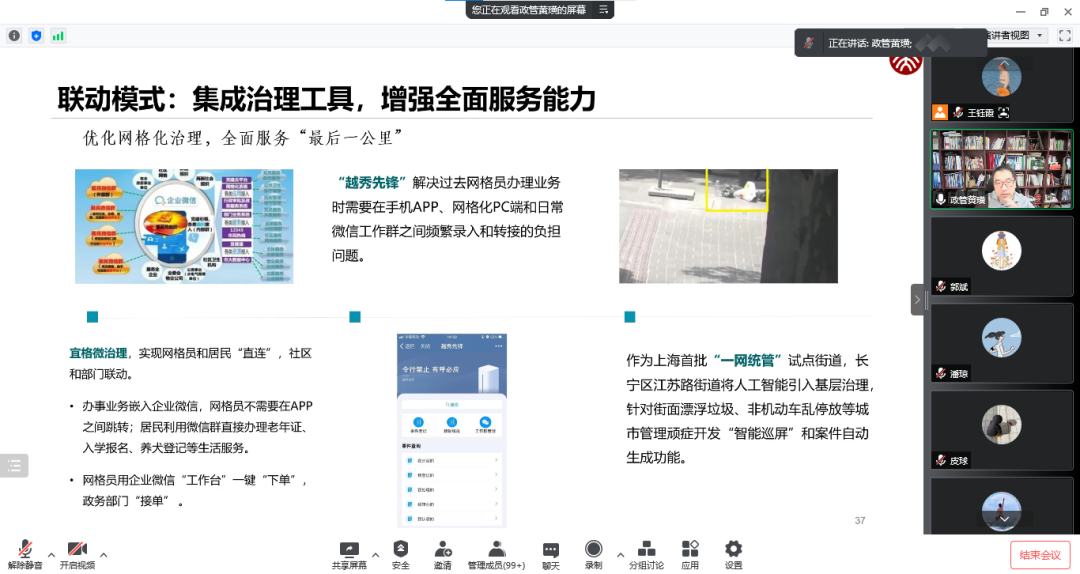Screen dimensions: 1080x574
Task: Click the Breakout Rooms (分组讨论) icon
Action: click(x=646, y=550)
